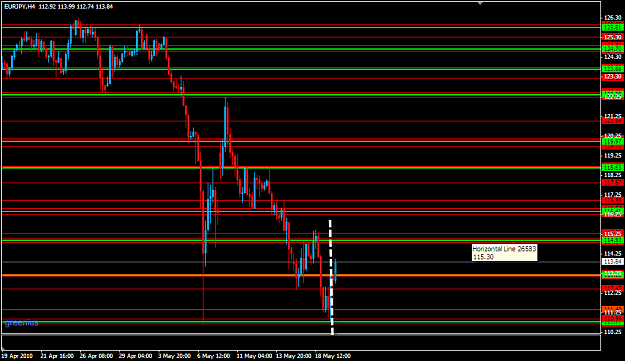Select the gray bid line at 113.84
Viewport: 625px width, 361px height.
point(301,262)
